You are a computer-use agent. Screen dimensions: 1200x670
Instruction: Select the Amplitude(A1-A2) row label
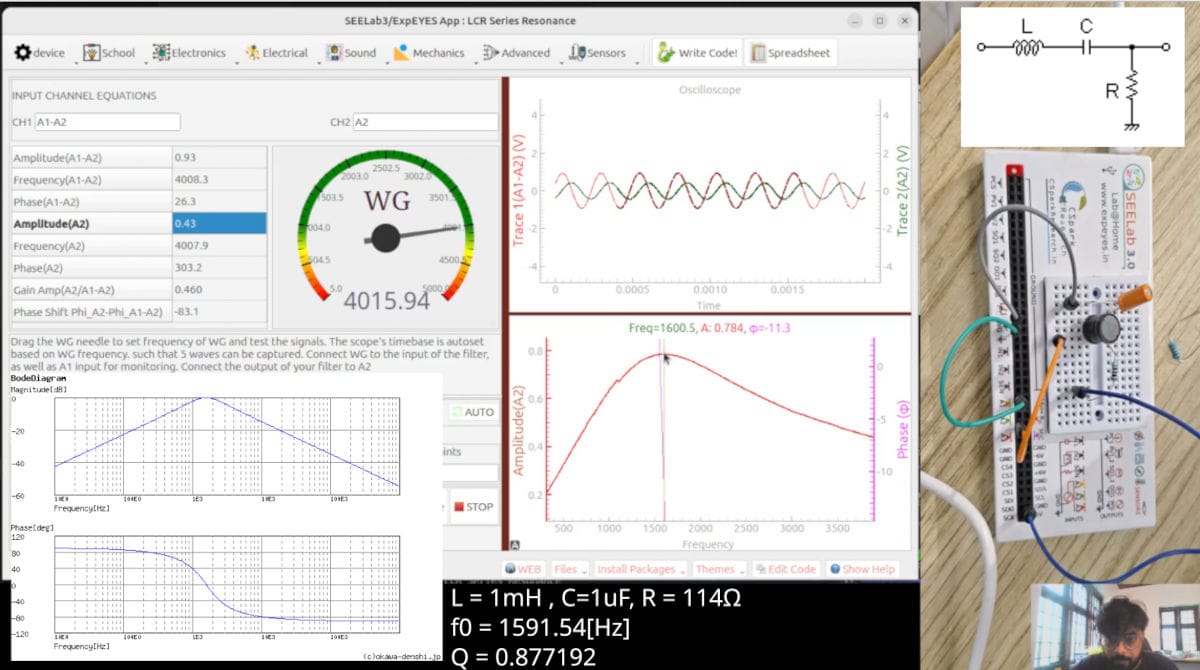tap(91, 158)
